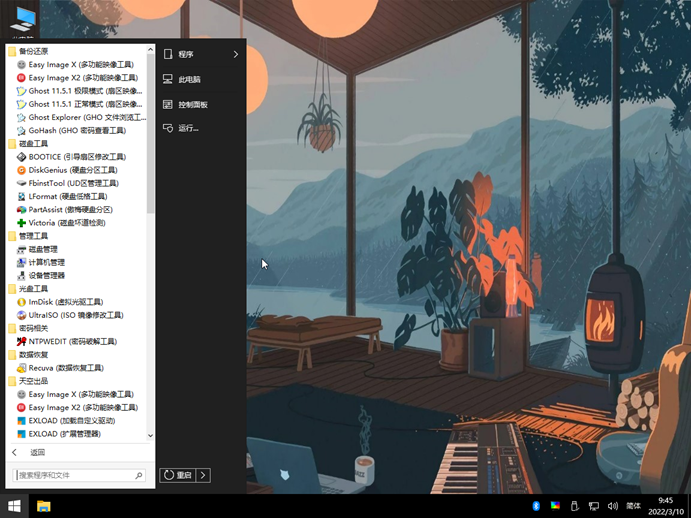Open GoHash GHO password viewer
Image resolution: width=691 pixels, height=518 pixels.
pyautogui.click(x=76, y=130)
